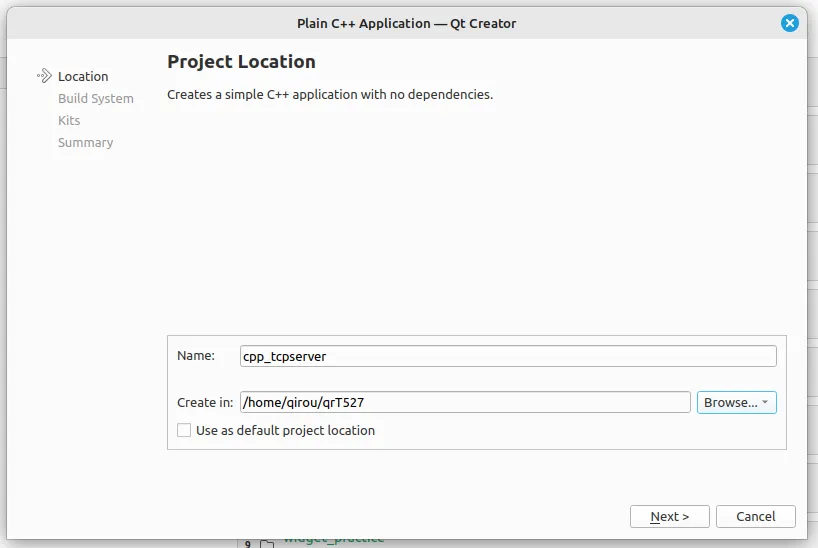Image resolution: width=818 pixels, height=548 pixels.
Task: Proceed with the Next > button
Action: click(669, 516)
